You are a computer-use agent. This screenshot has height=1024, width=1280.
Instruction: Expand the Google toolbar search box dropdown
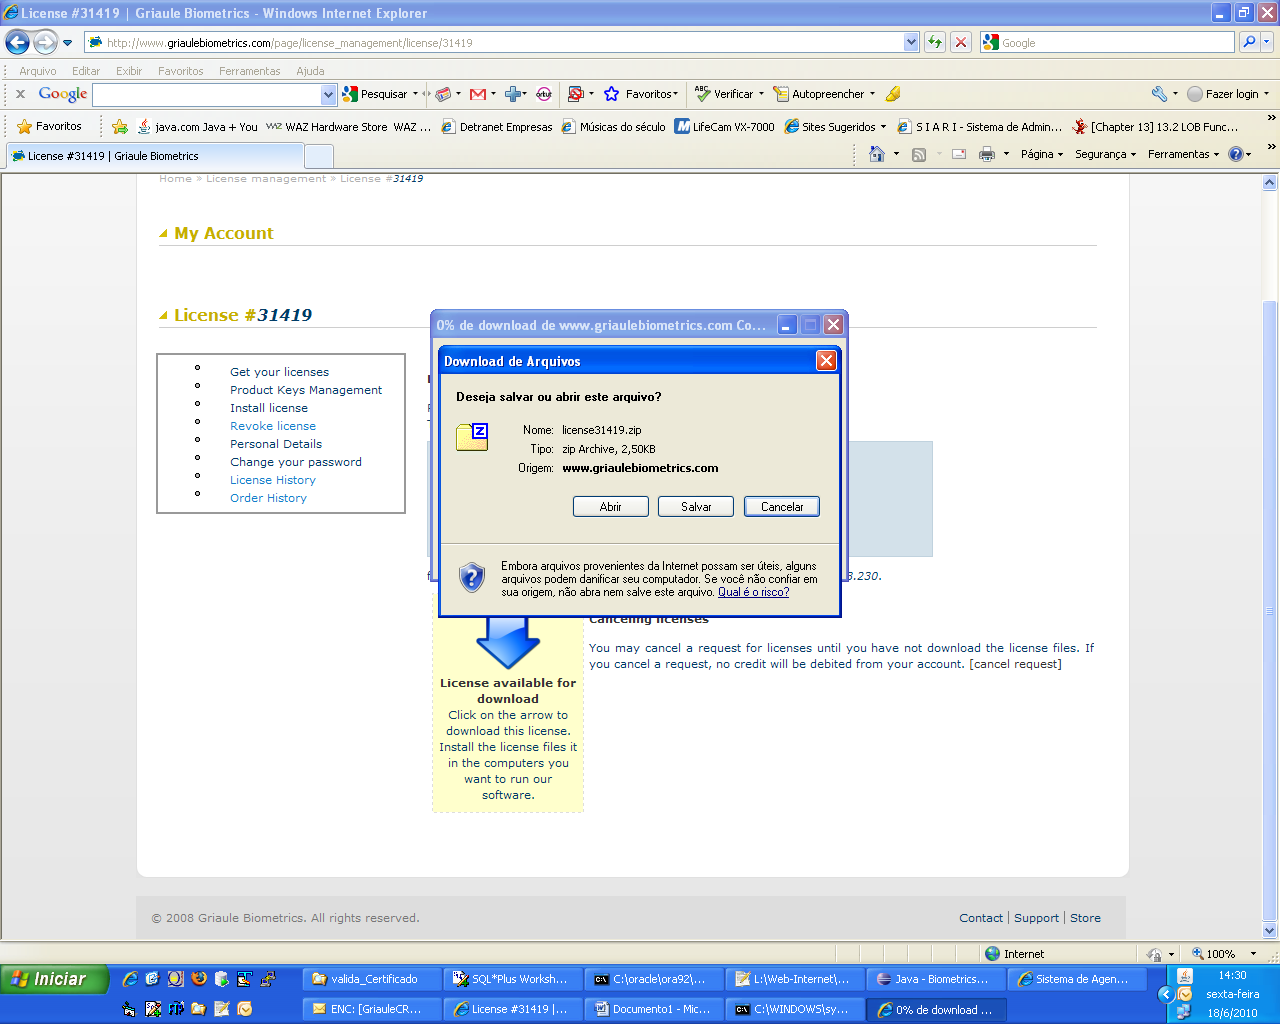point(329,94)
